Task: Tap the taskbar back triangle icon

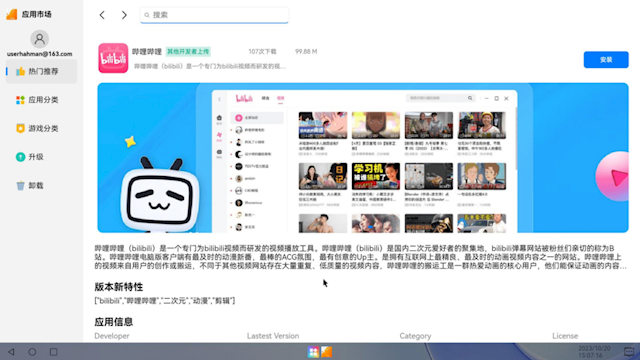Action: coord(11,352)
